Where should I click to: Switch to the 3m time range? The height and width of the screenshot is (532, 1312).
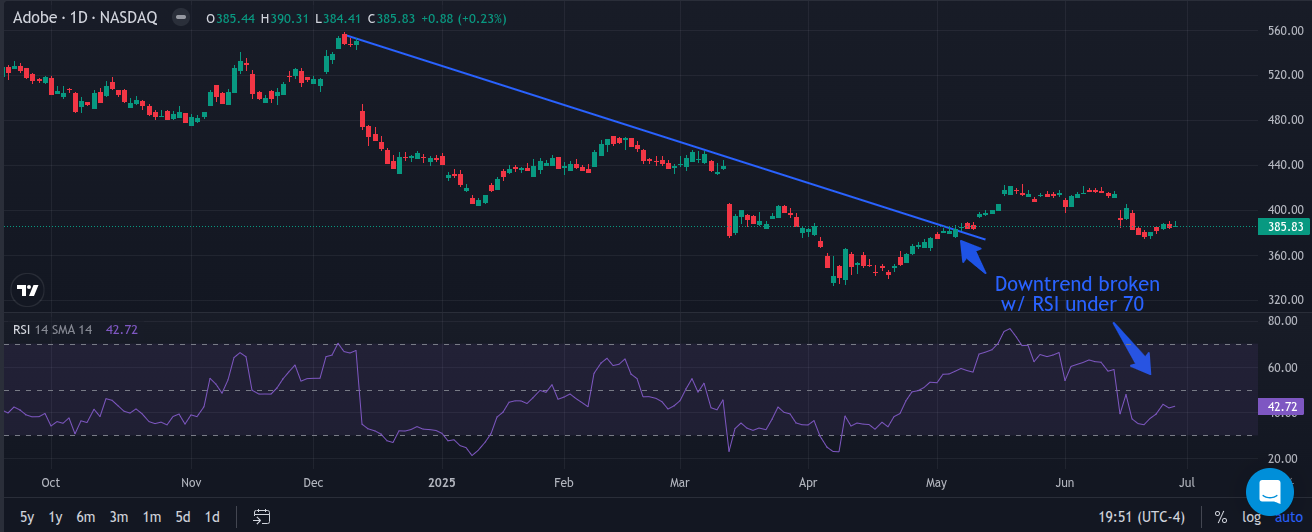point(118,517)
